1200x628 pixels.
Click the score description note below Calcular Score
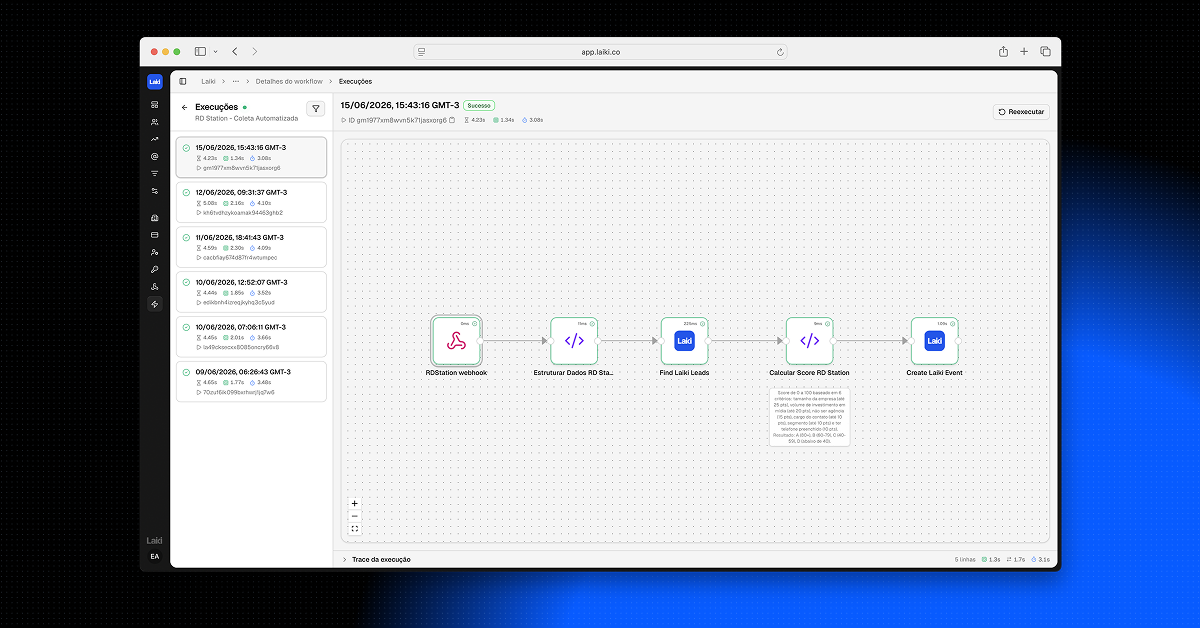point(810,416)
